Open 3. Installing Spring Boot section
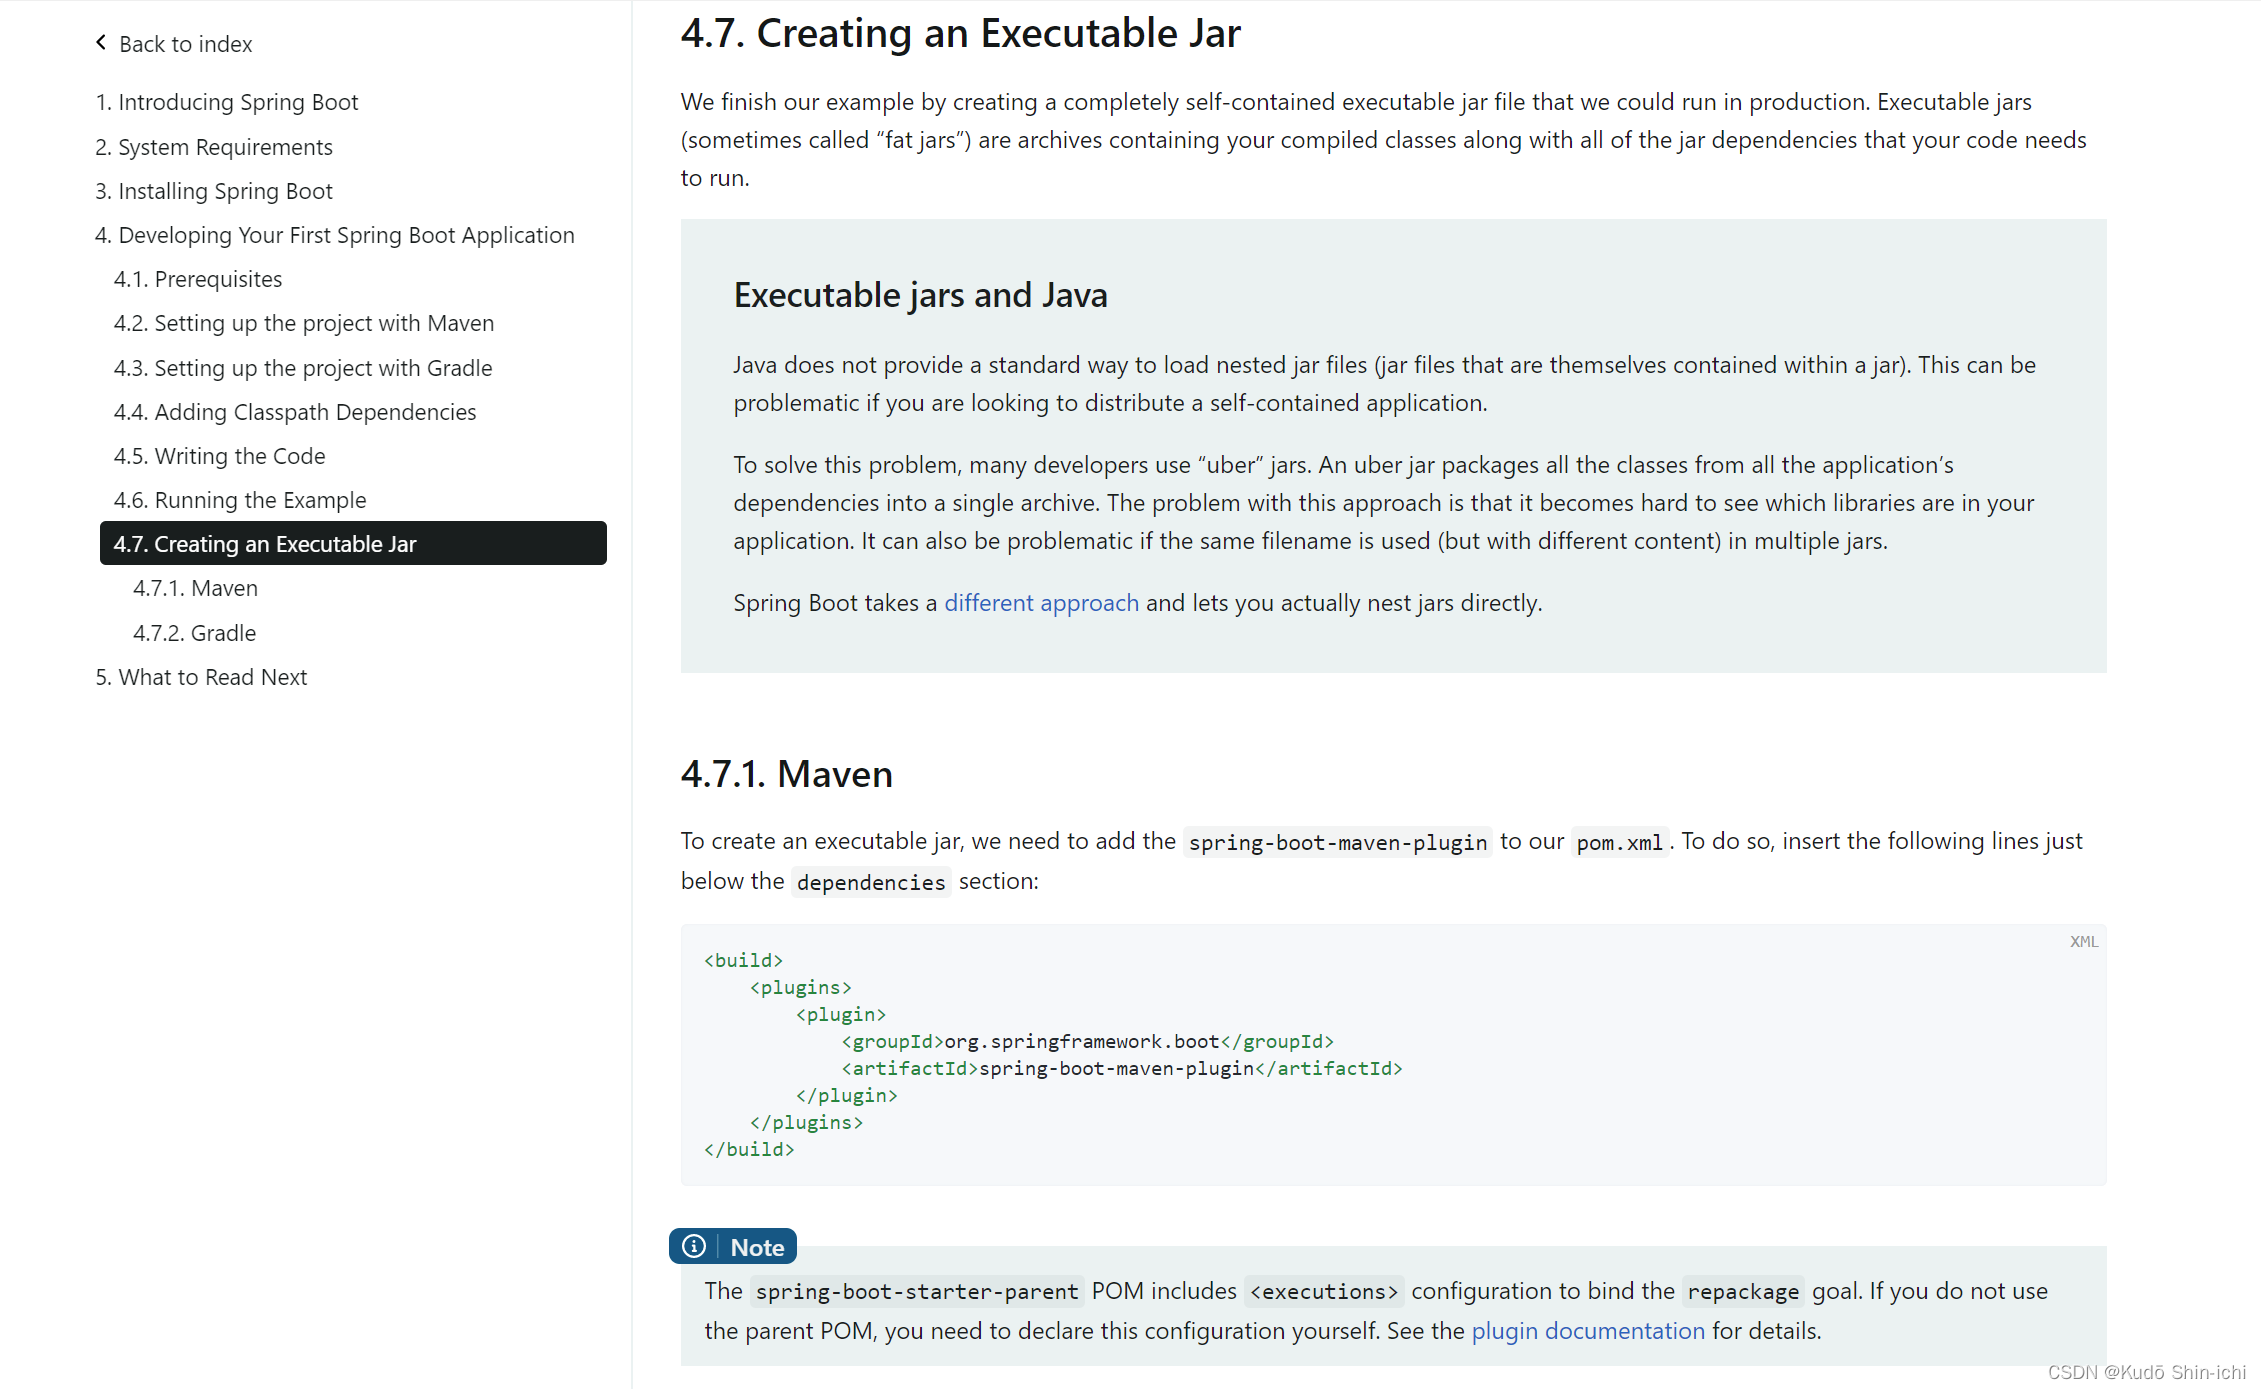 (214, 191)
